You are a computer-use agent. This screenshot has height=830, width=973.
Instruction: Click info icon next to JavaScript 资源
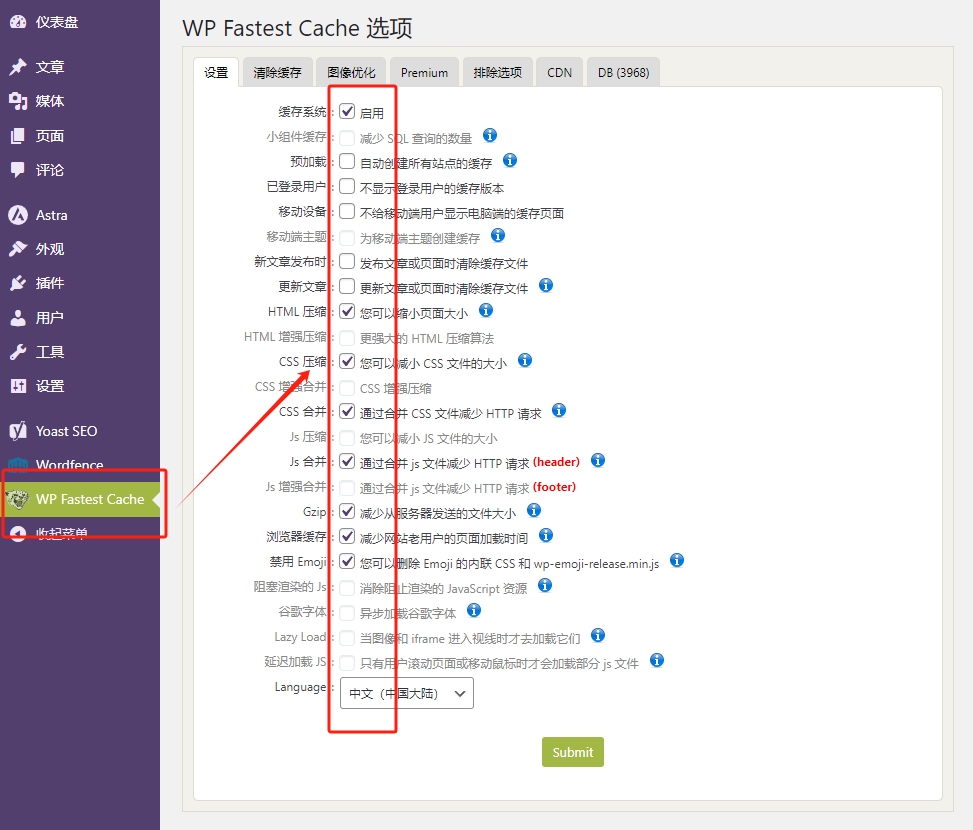pos(544,586)
